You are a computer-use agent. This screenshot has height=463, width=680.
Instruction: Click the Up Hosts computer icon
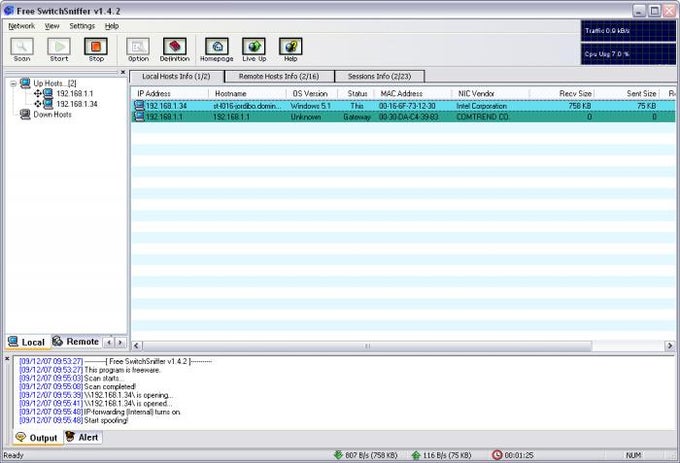(x=25, y=83)
